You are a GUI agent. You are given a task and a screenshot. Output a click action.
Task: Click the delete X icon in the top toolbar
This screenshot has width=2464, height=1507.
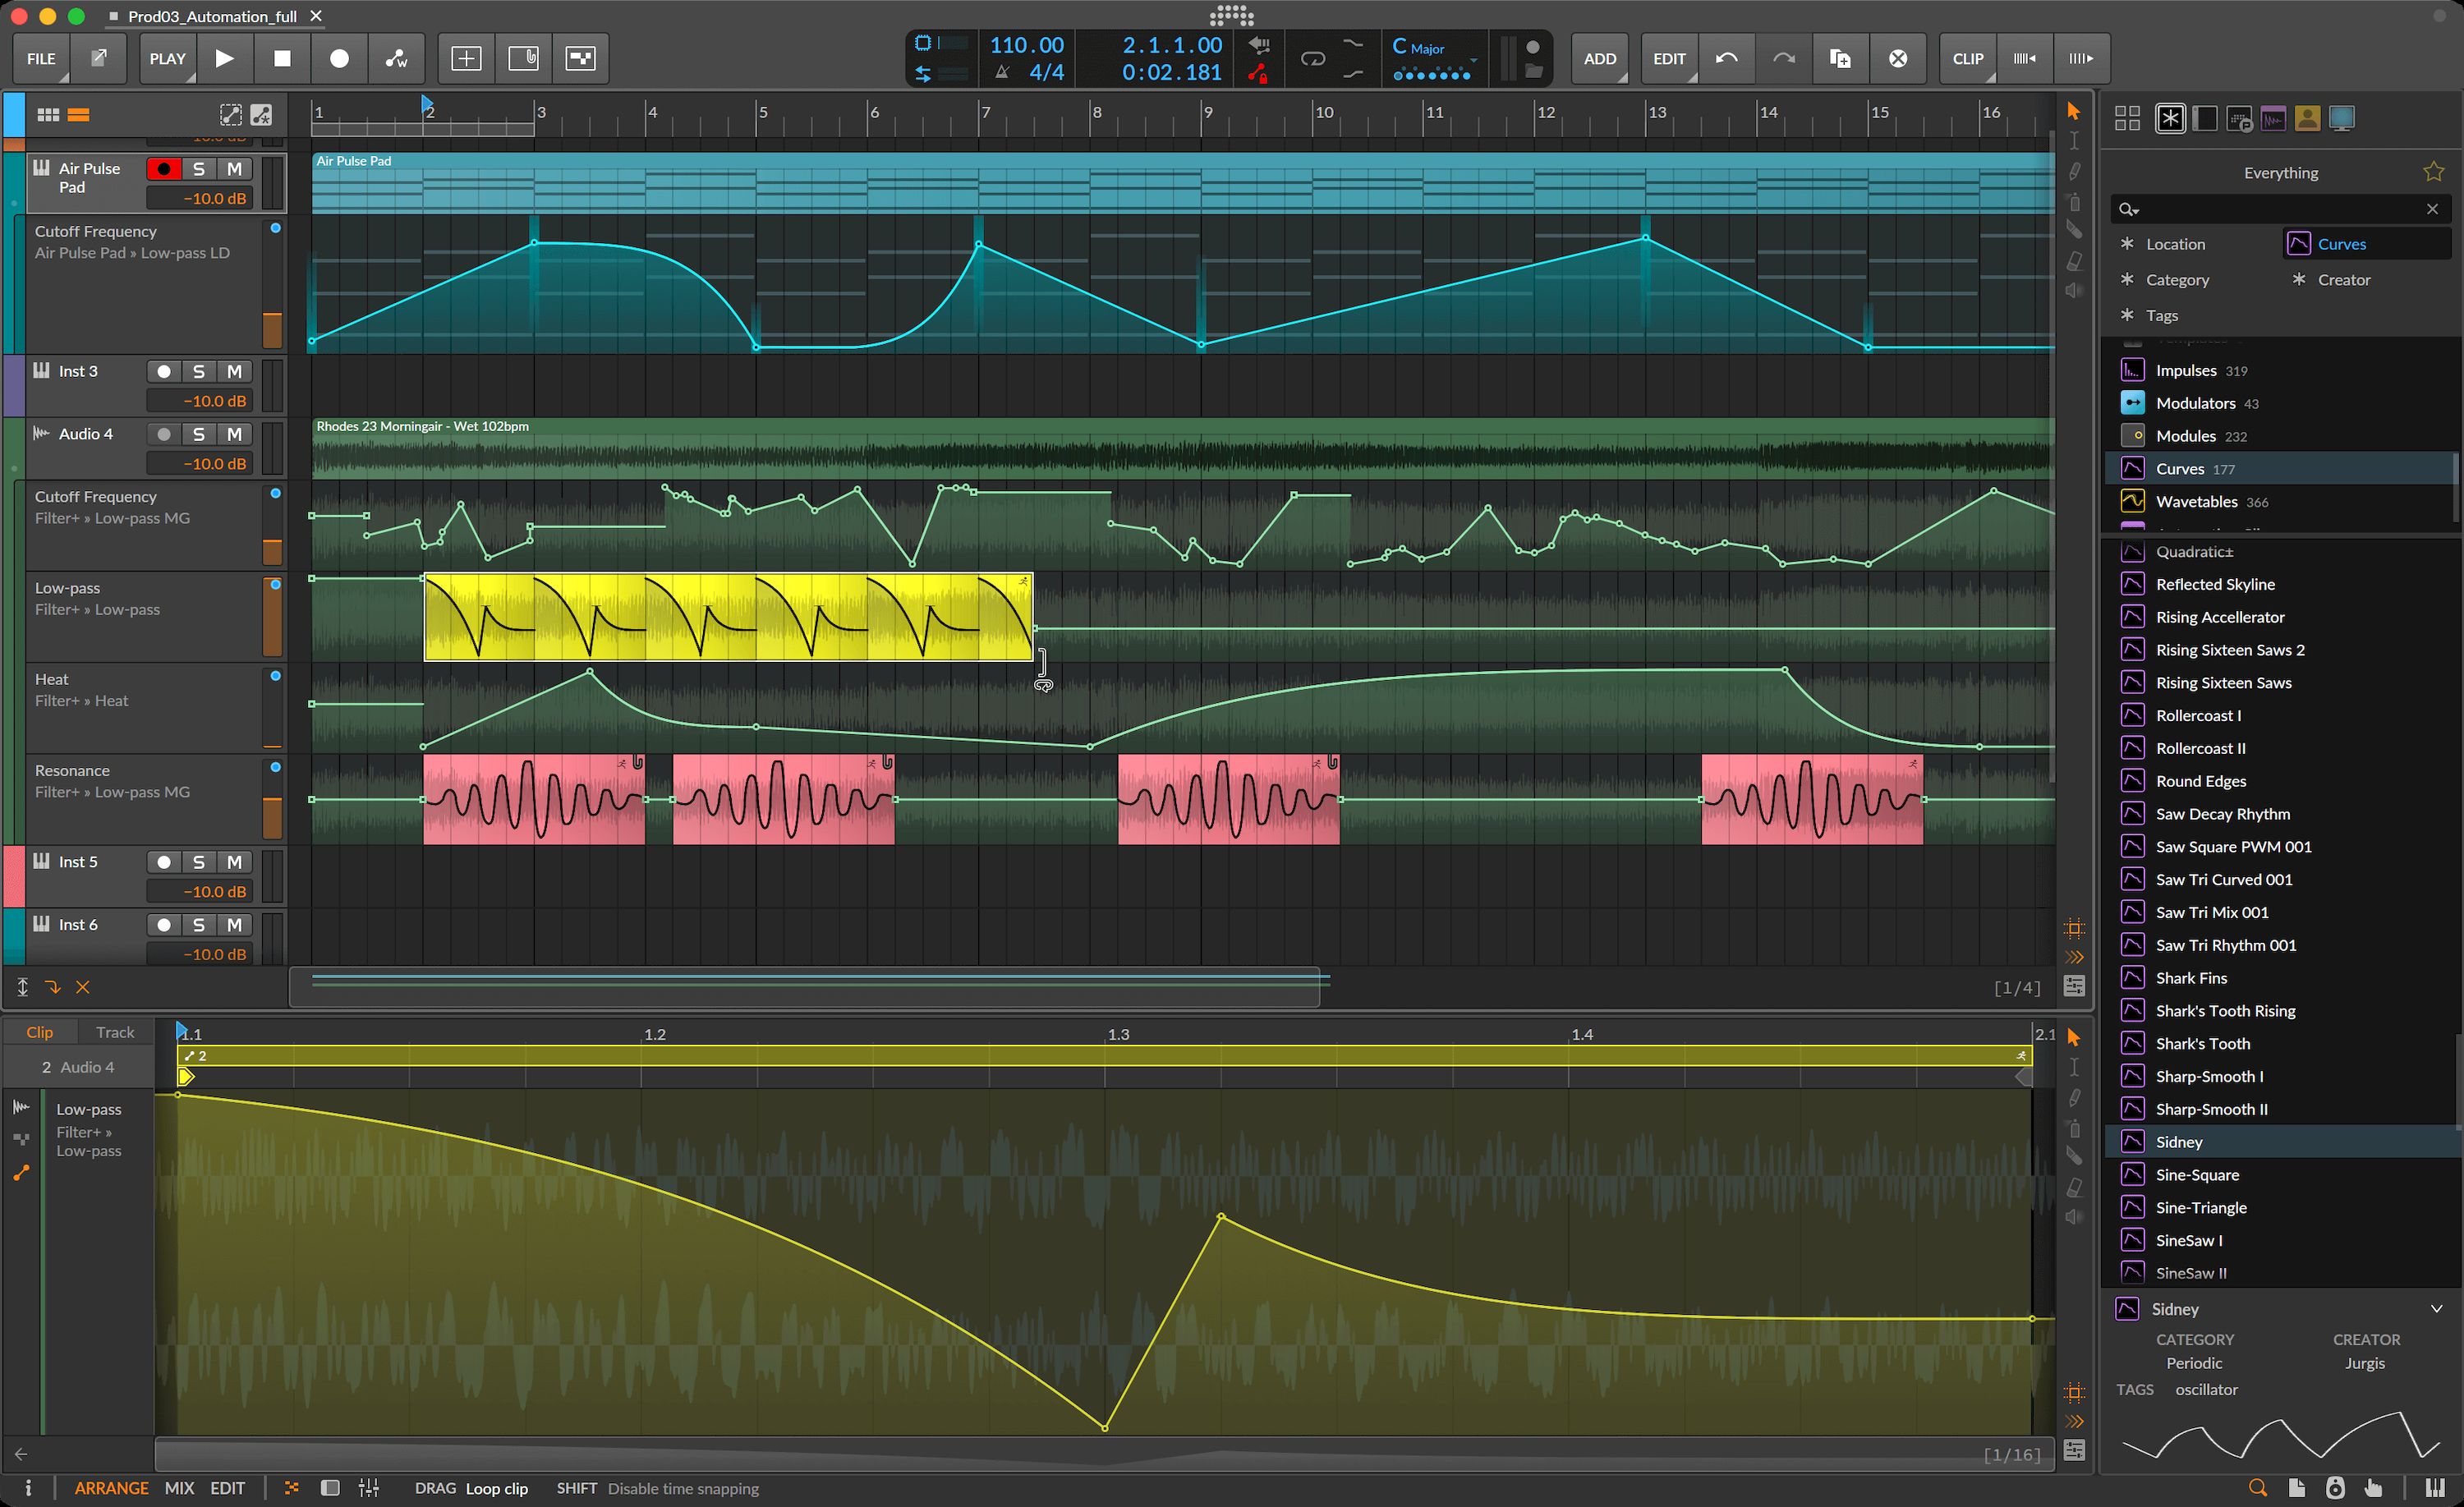1898,58
